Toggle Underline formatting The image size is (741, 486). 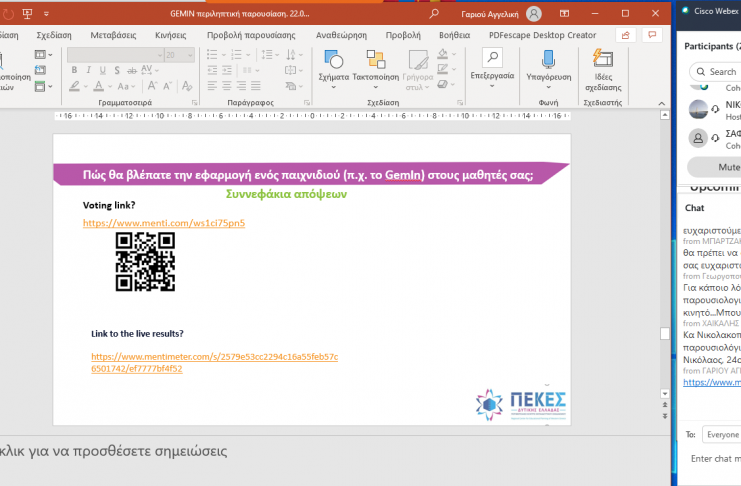(x=102, y=70)
